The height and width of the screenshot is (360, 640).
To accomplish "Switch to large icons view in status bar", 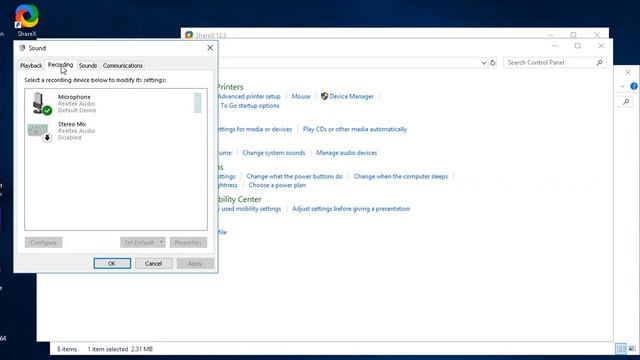I will pos(632,349).
